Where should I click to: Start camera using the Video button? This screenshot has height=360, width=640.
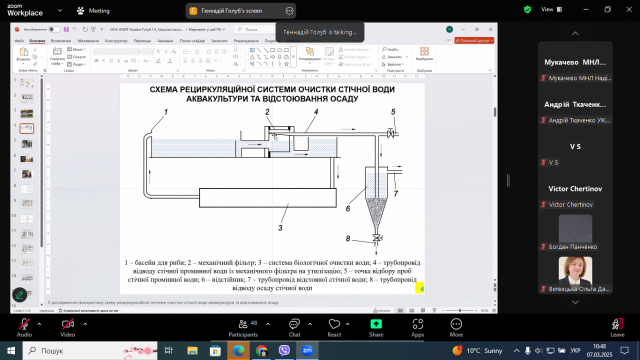pyautogui.click(x=68, y=327)
